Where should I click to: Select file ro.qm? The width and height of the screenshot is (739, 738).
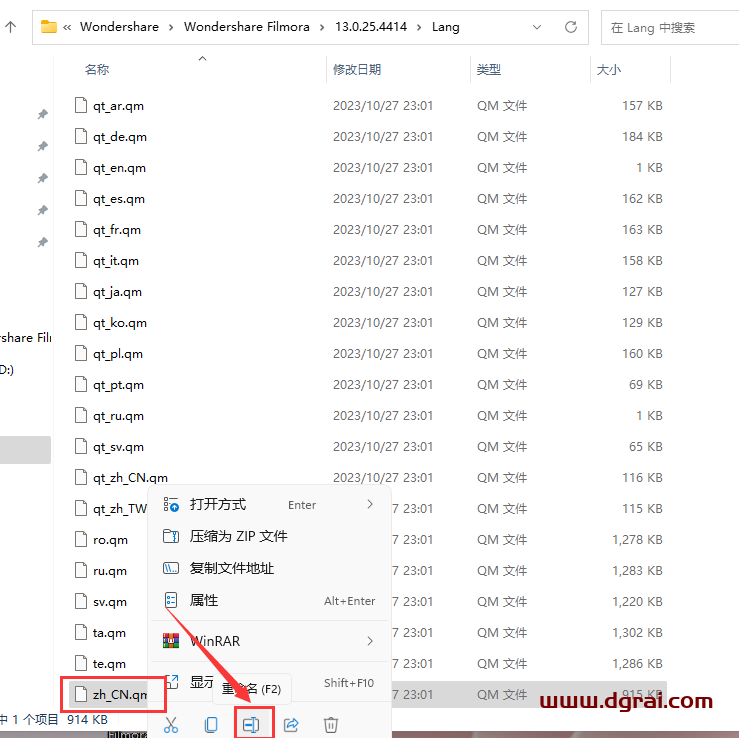pos(110,540)
